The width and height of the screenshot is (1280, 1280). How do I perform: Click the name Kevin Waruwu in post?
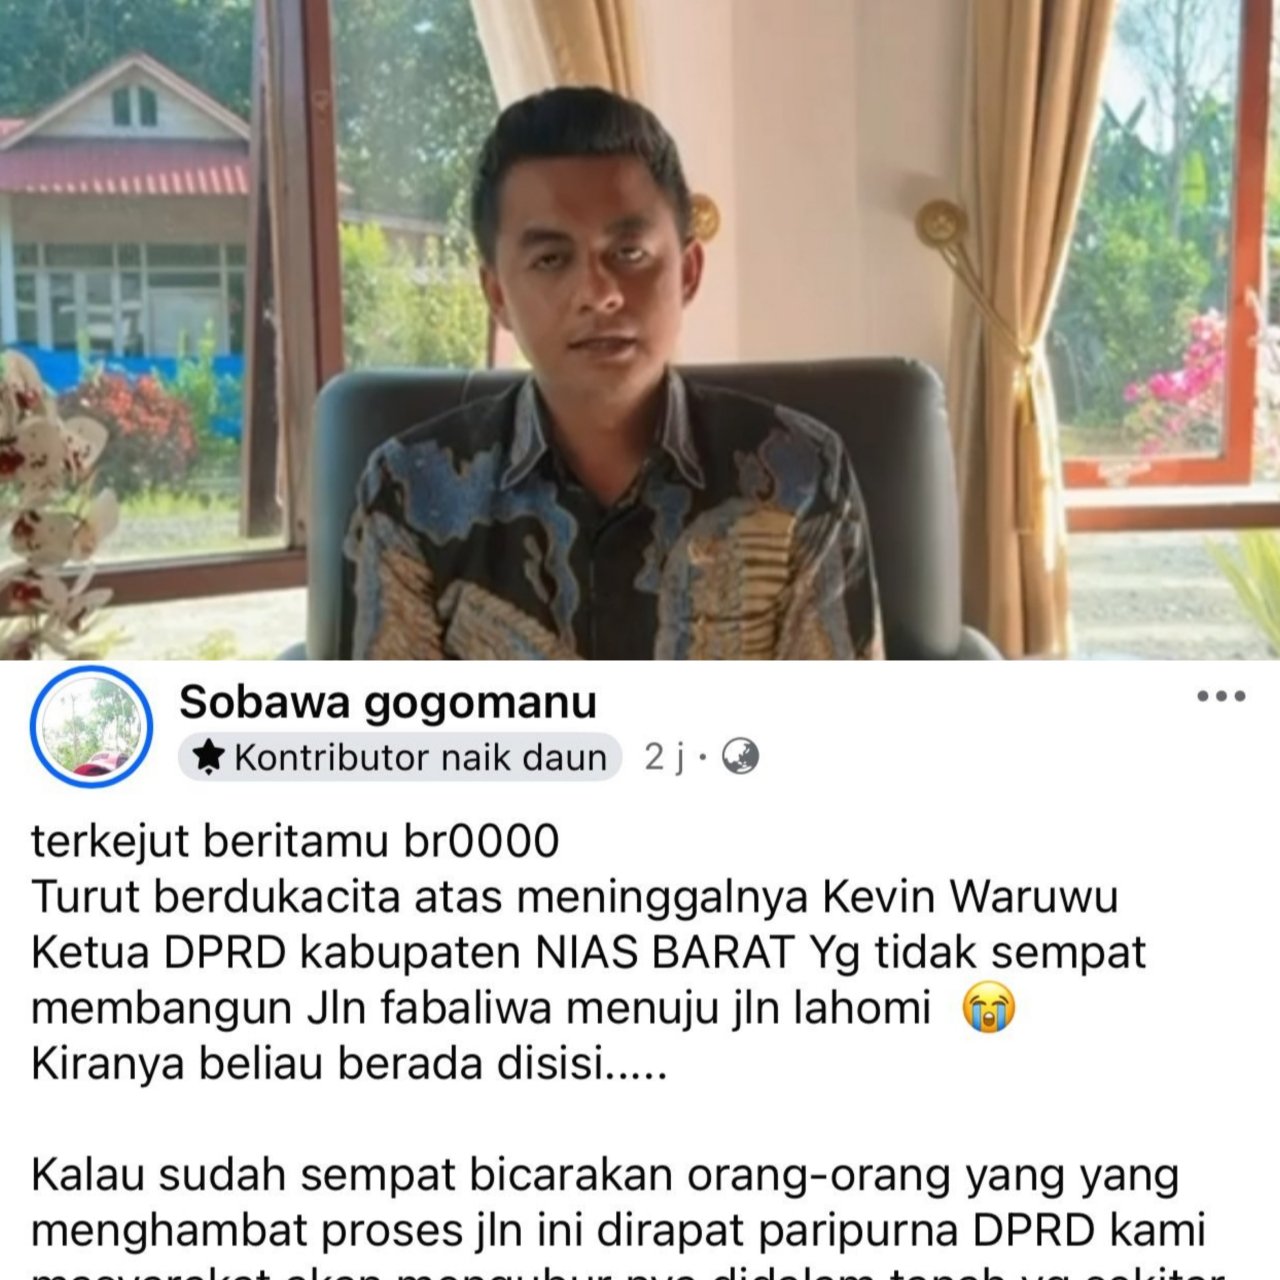969,897
